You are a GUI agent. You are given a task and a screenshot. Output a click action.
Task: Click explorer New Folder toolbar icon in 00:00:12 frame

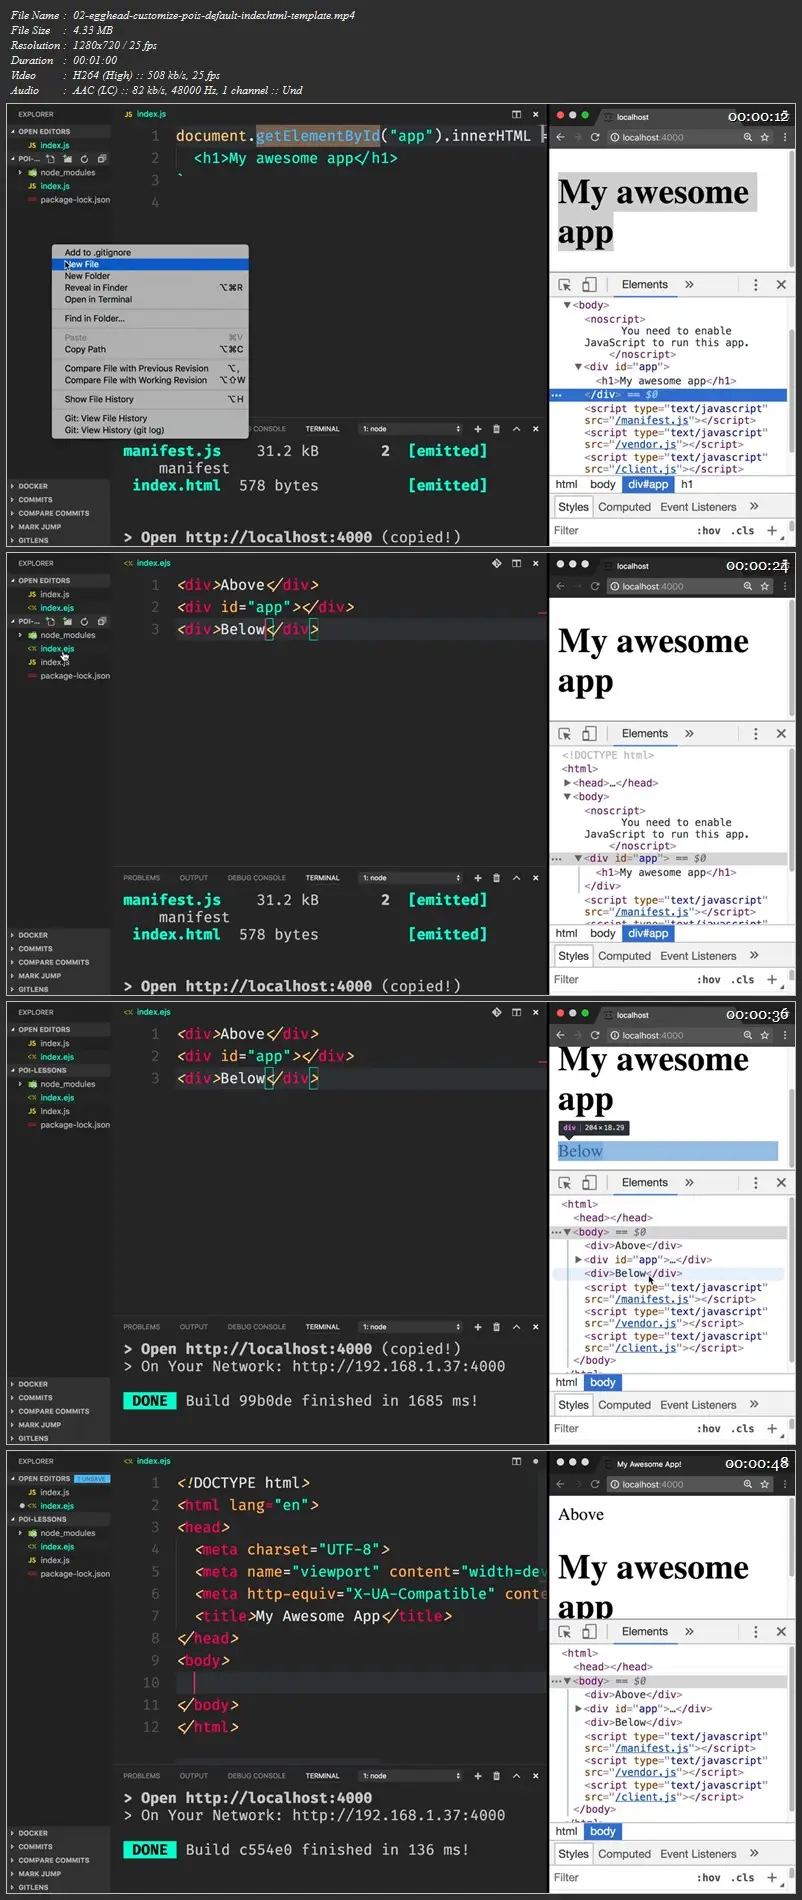click(x=67, y=158)
